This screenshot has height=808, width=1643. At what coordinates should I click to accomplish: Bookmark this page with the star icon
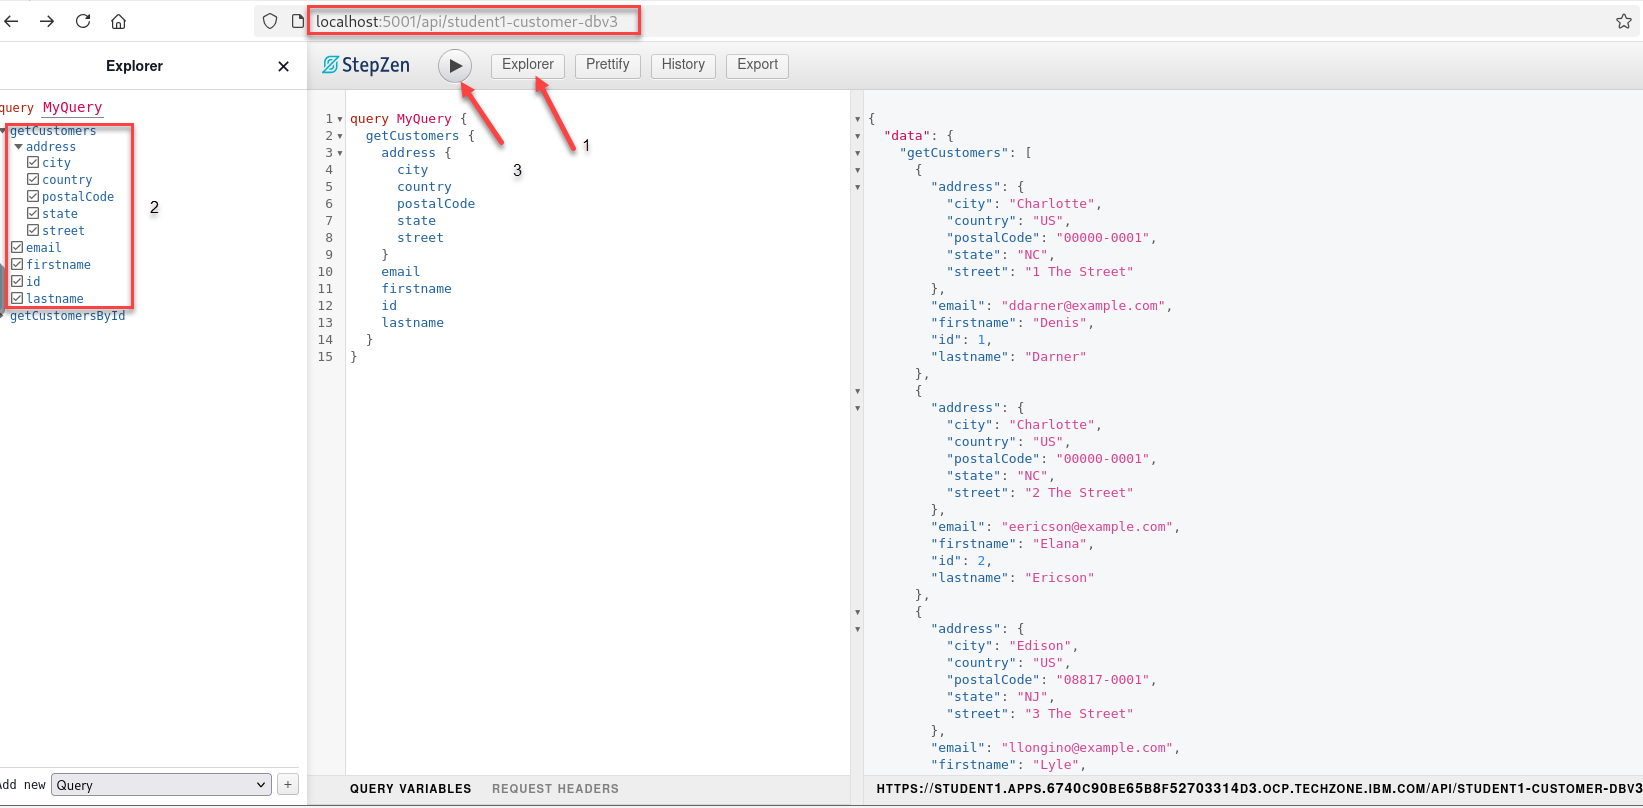point(1624,21)
